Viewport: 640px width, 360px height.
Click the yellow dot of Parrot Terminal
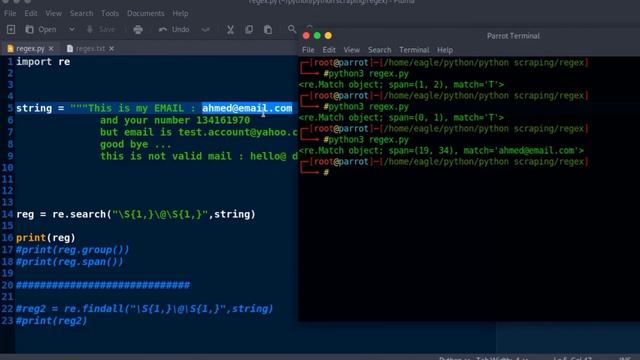[328, 36]
